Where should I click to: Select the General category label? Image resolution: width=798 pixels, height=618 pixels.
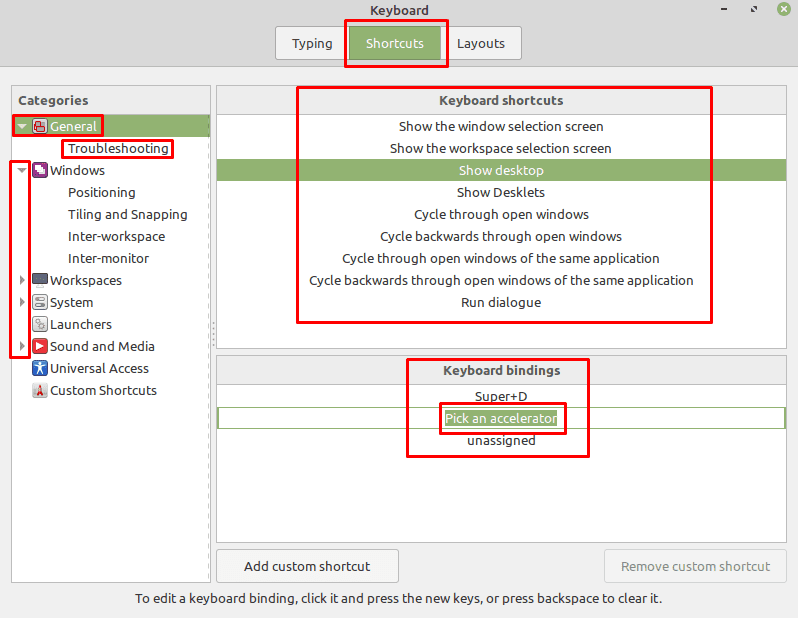pyautogui.click(x=73, y=126)
